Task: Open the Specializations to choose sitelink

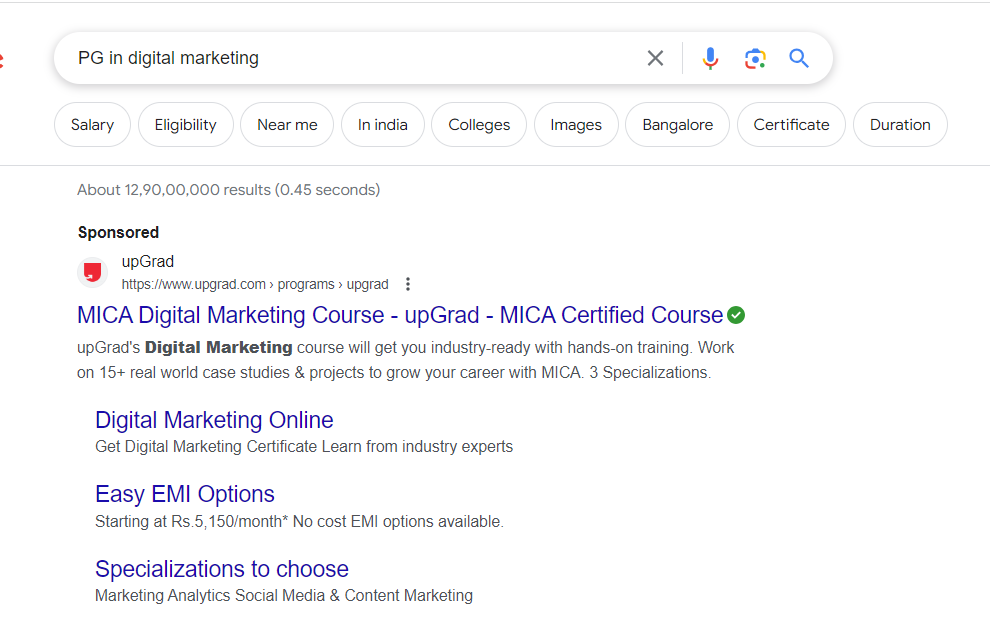Action: click(222, 569)
